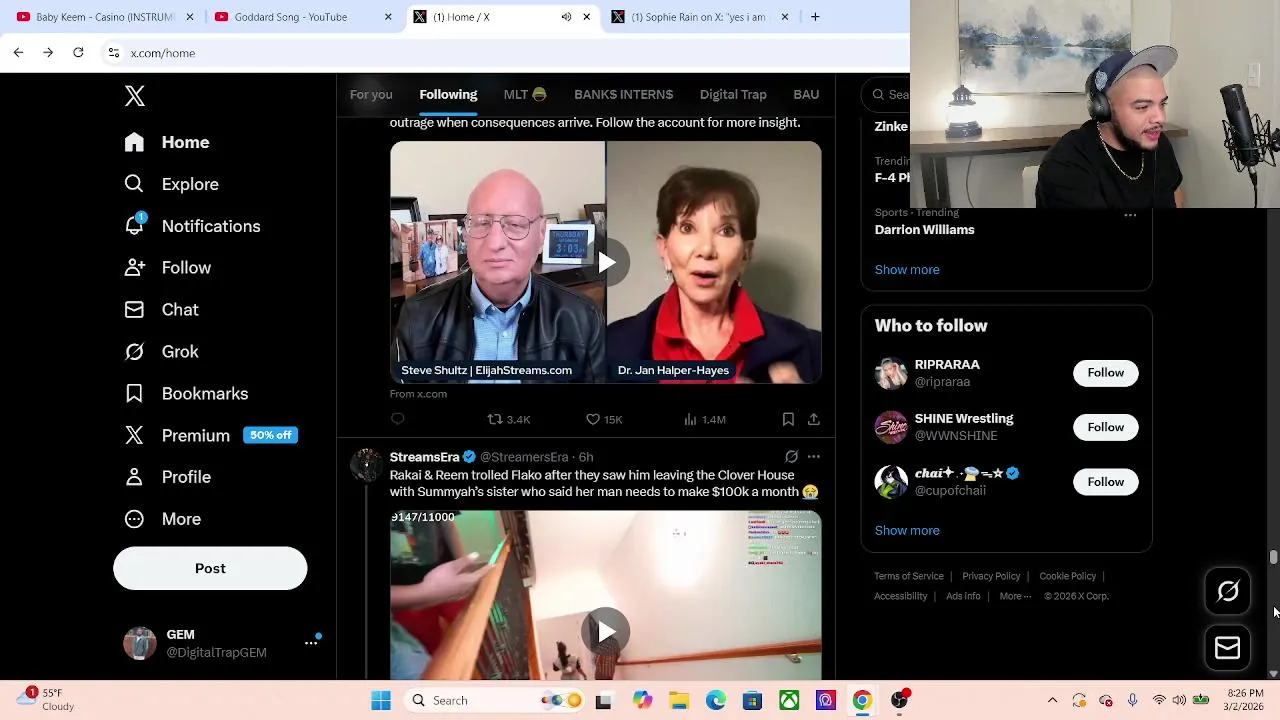The image size is (1280, 720).
Task: Follow the cupofchaii account
Action: [1105, 482]
